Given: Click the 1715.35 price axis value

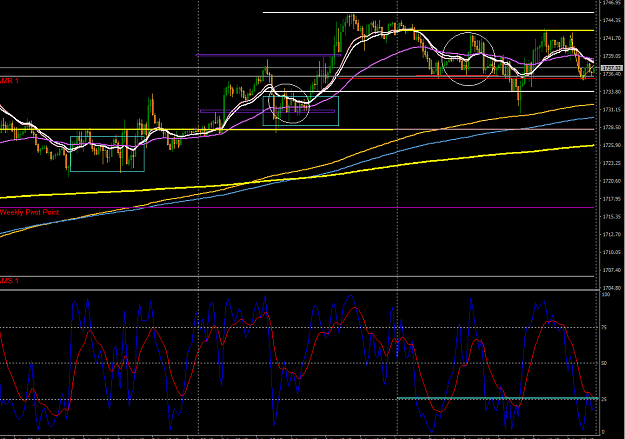Looking at the screenshot, I should point(612,217).
